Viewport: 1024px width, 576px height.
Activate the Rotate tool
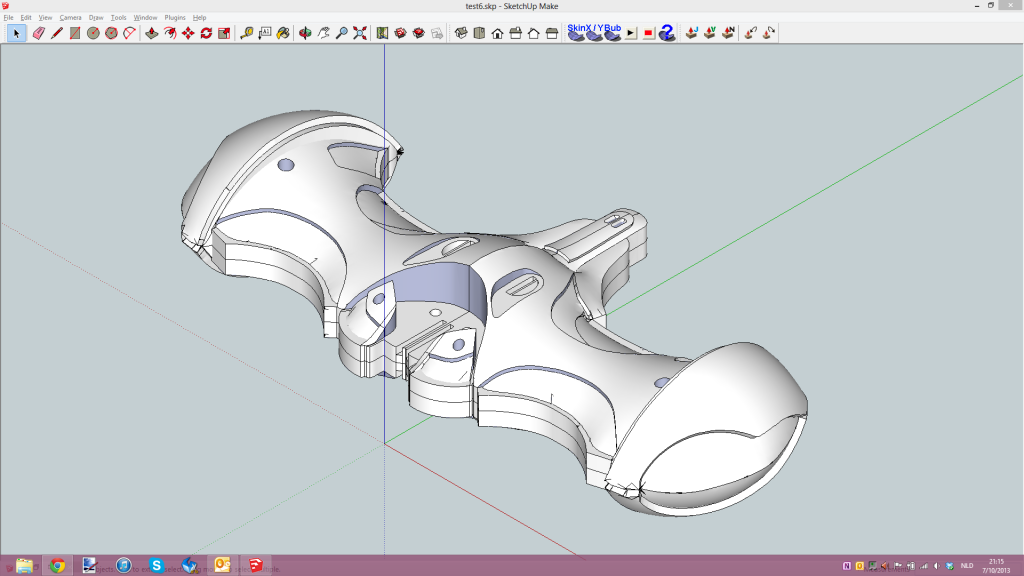(x=206, y=33)
